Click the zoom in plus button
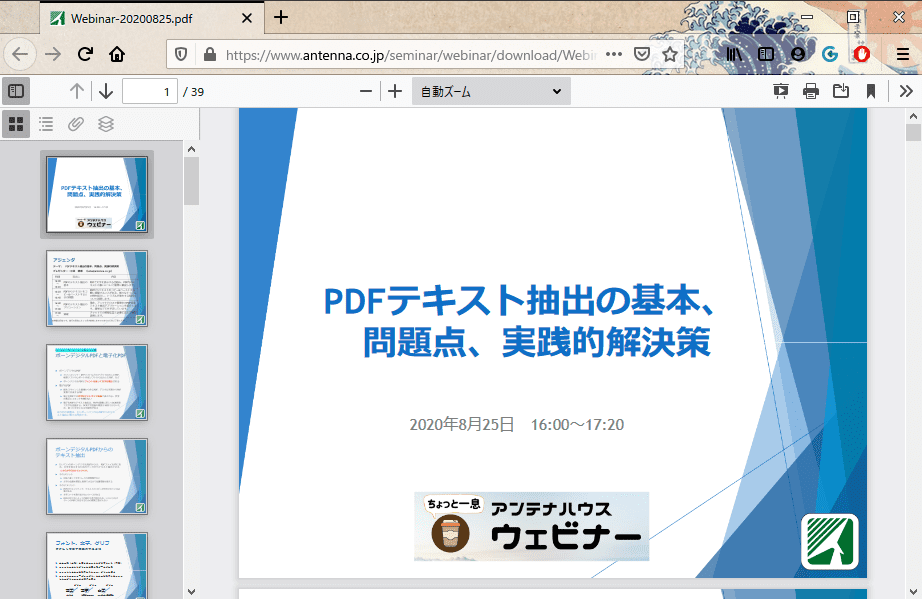 [395, 91]
